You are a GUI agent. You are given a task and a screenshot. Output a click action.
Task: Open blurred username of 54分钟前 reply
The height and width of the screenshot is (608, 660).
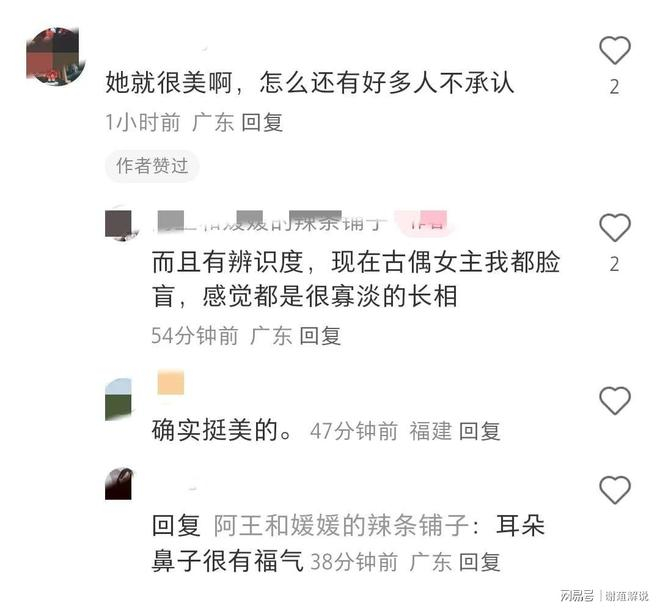point(269,222)
